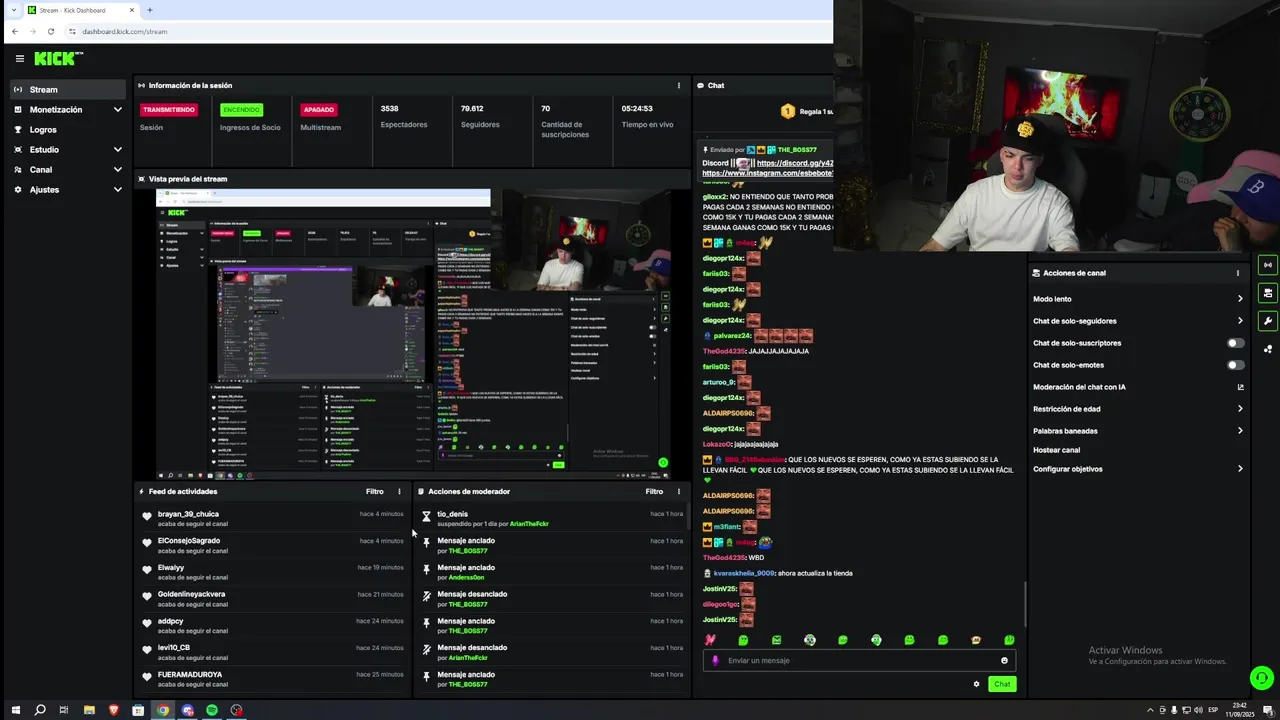This screenshot has height=720, width=1280.
Task: Open the emoji picker in message box
Action: [x=1004, y=660]
